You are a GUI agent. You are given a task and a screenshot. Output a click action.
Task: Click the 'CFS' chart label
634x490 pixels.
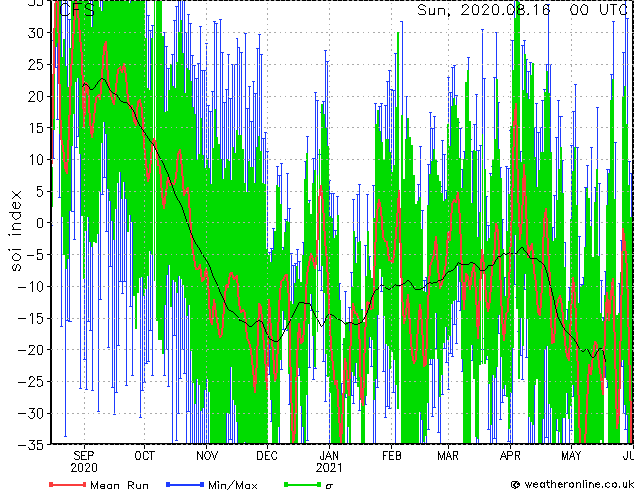coord(77,10)
